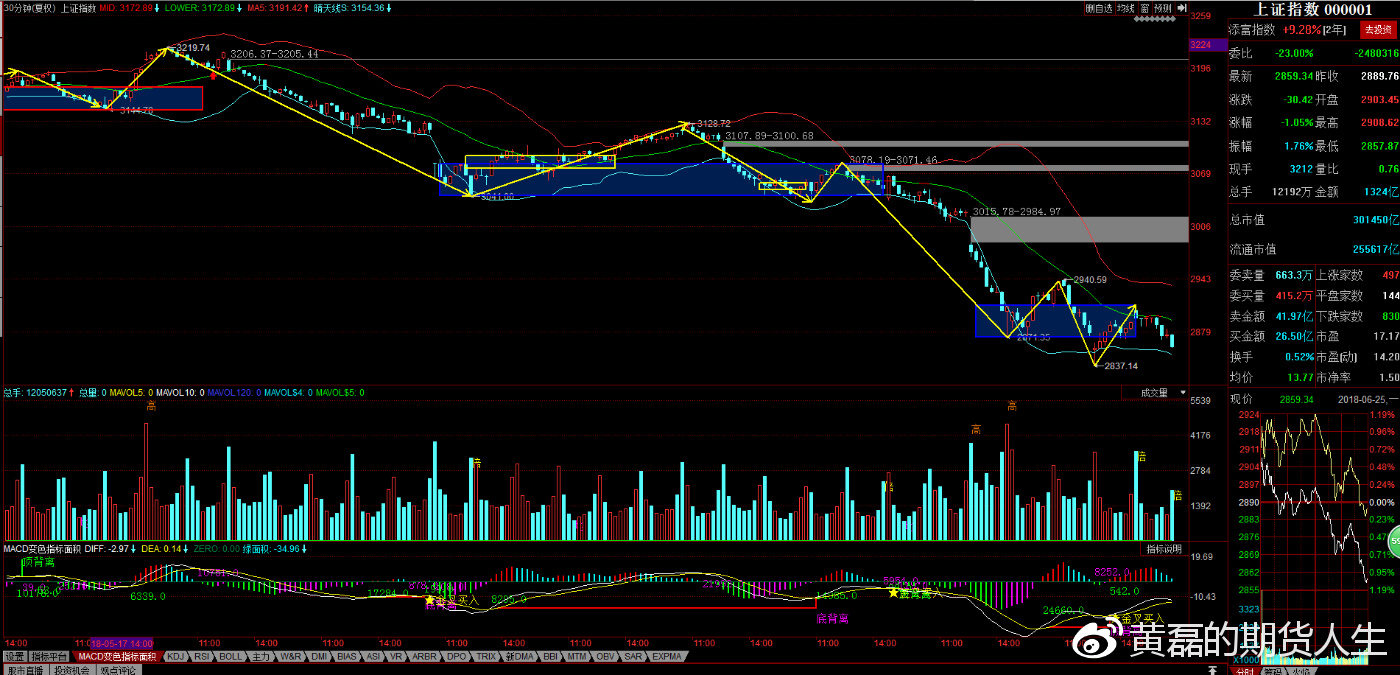1400x675 pixels.
Task: Open the BIAS indicator tab
Action: (x=347, y=656)
